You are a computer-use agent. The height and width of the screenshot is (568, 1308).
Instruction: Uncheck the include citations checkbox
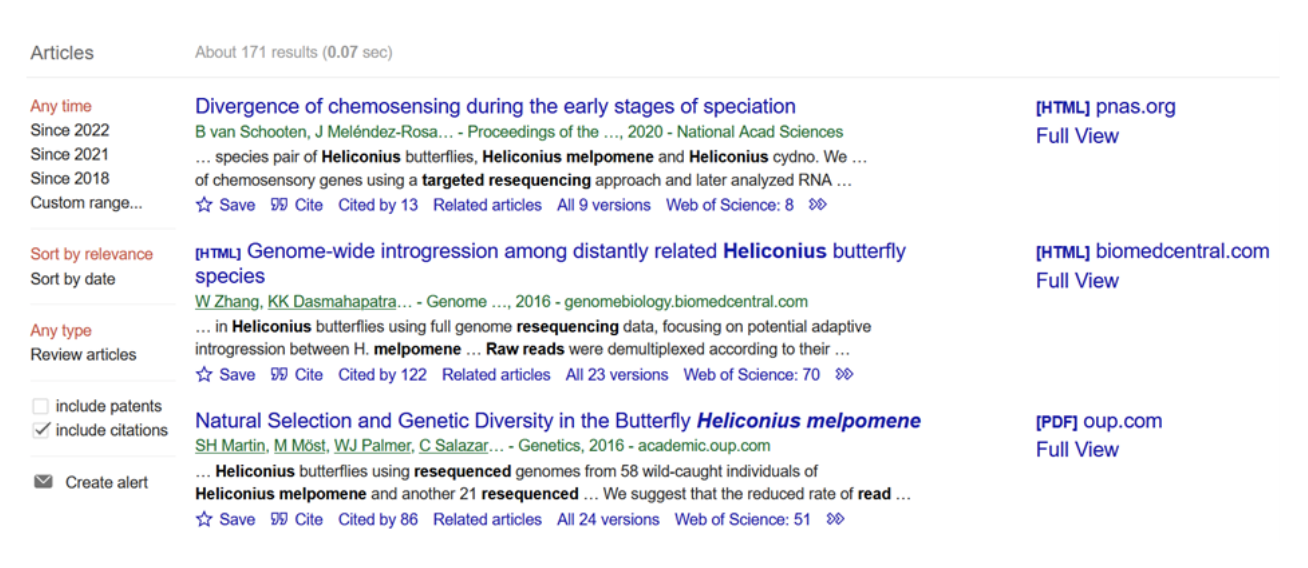coord(41,431)
